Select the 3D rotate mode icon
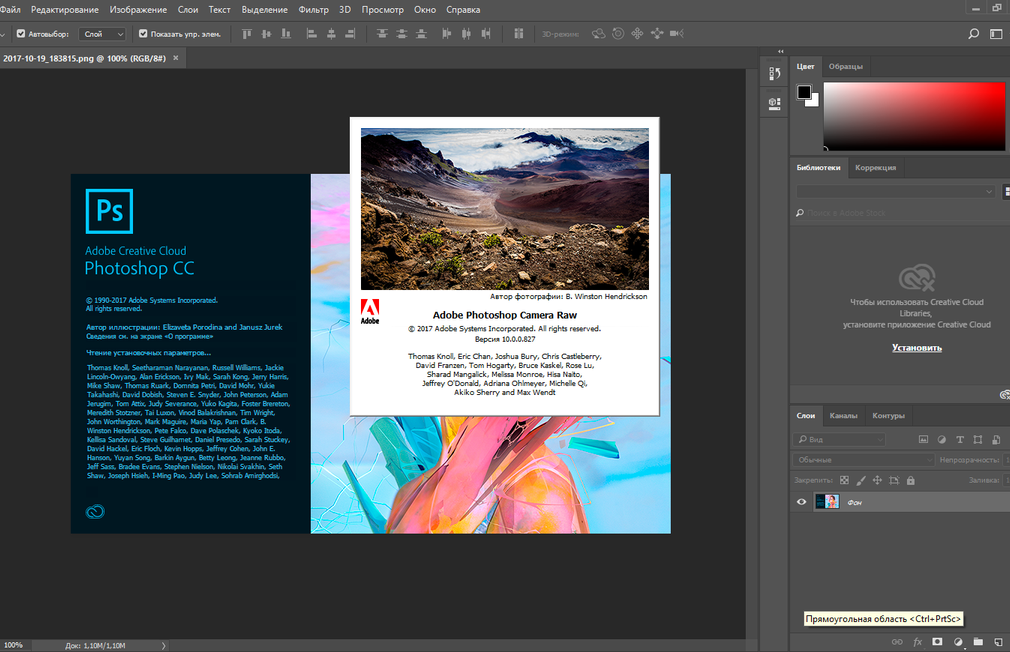This screenshot has width=1010, height=652. [598, 34]
